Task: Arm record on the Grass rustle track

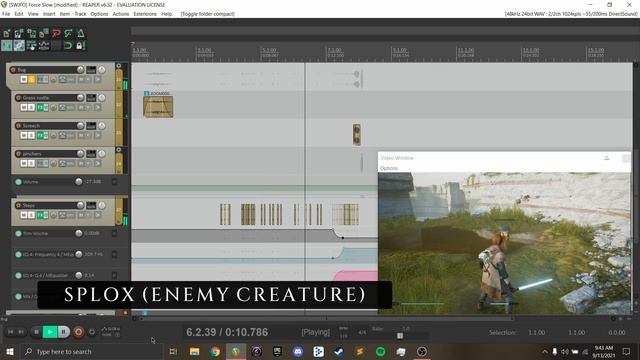Action: tap(18, 98)
